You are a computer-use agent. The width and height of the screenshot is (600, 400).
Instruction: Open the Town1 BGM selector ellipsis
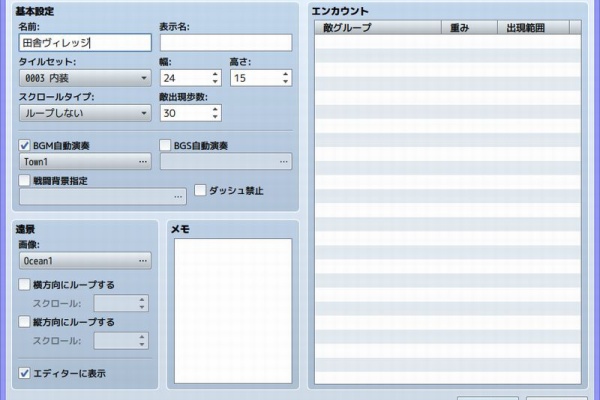(143, 162)
